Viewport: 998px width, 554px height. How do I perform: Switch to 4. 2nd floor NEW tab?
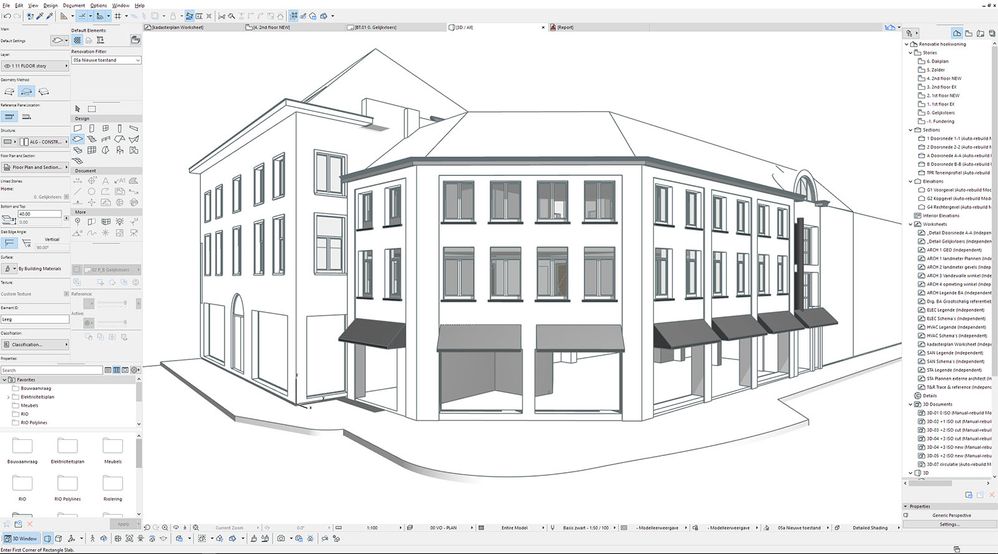point(295,27)
